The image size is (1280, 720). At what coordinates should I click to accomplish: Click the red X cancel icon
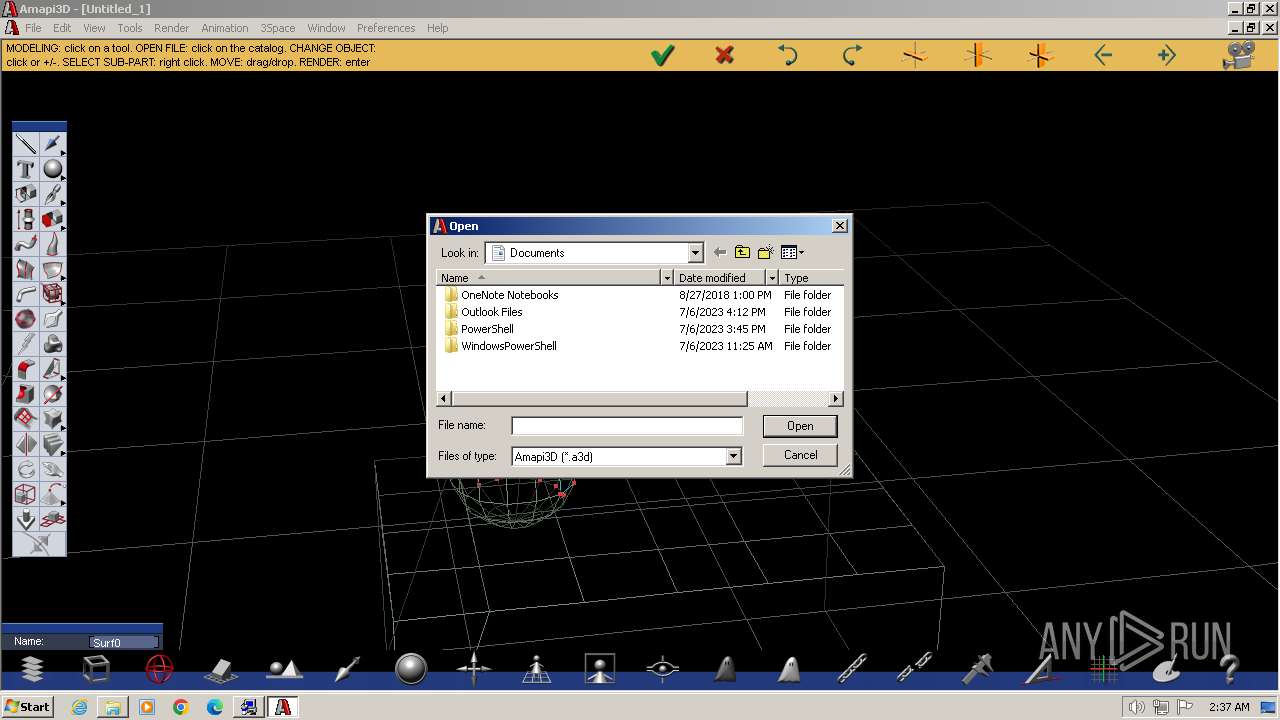point(725,55)
